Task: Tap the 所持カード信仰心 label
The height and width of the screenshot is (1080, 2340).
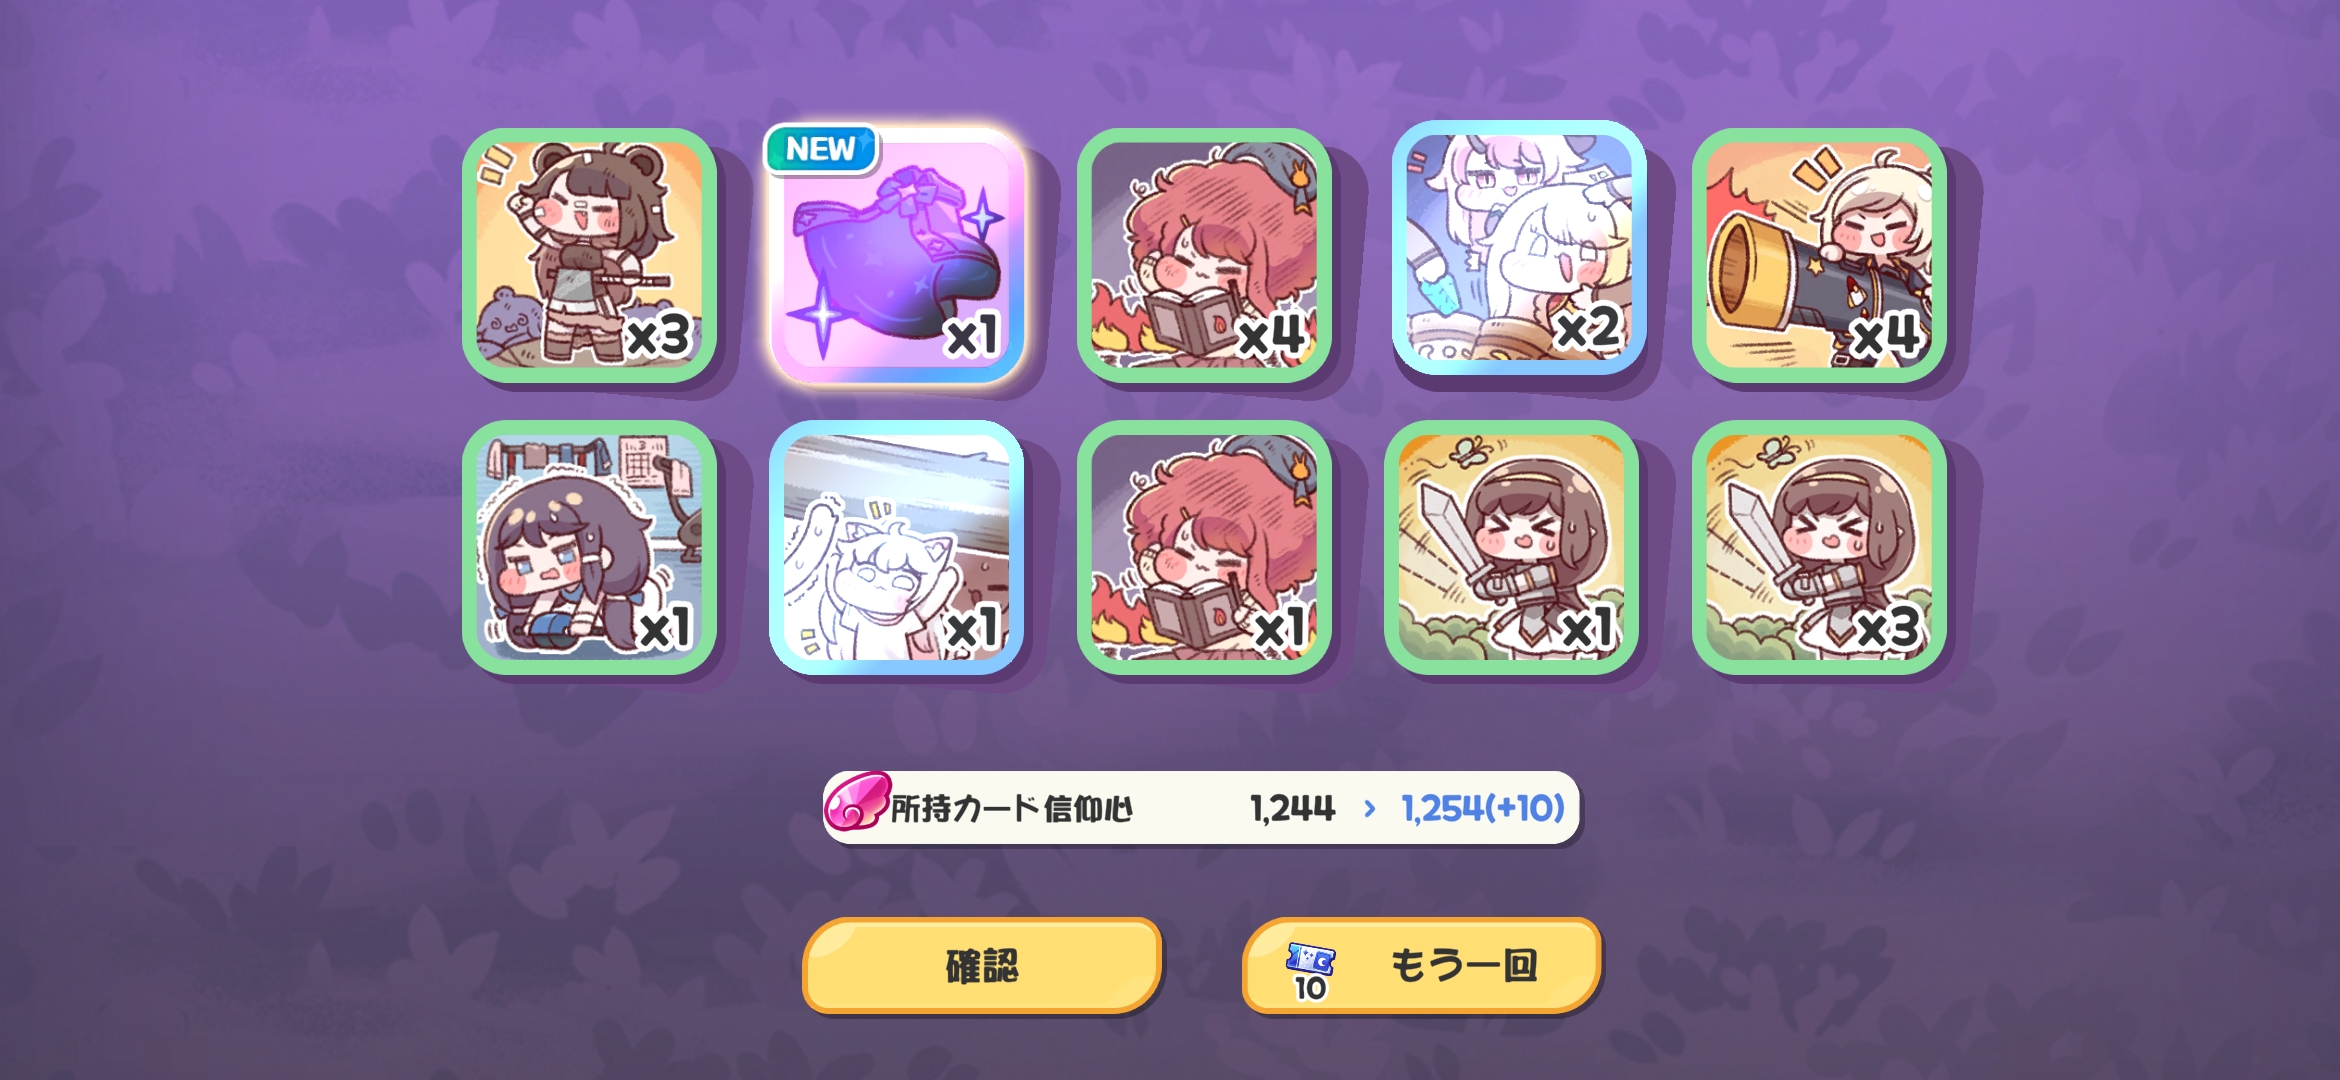Action: [x=1011, y=808]
